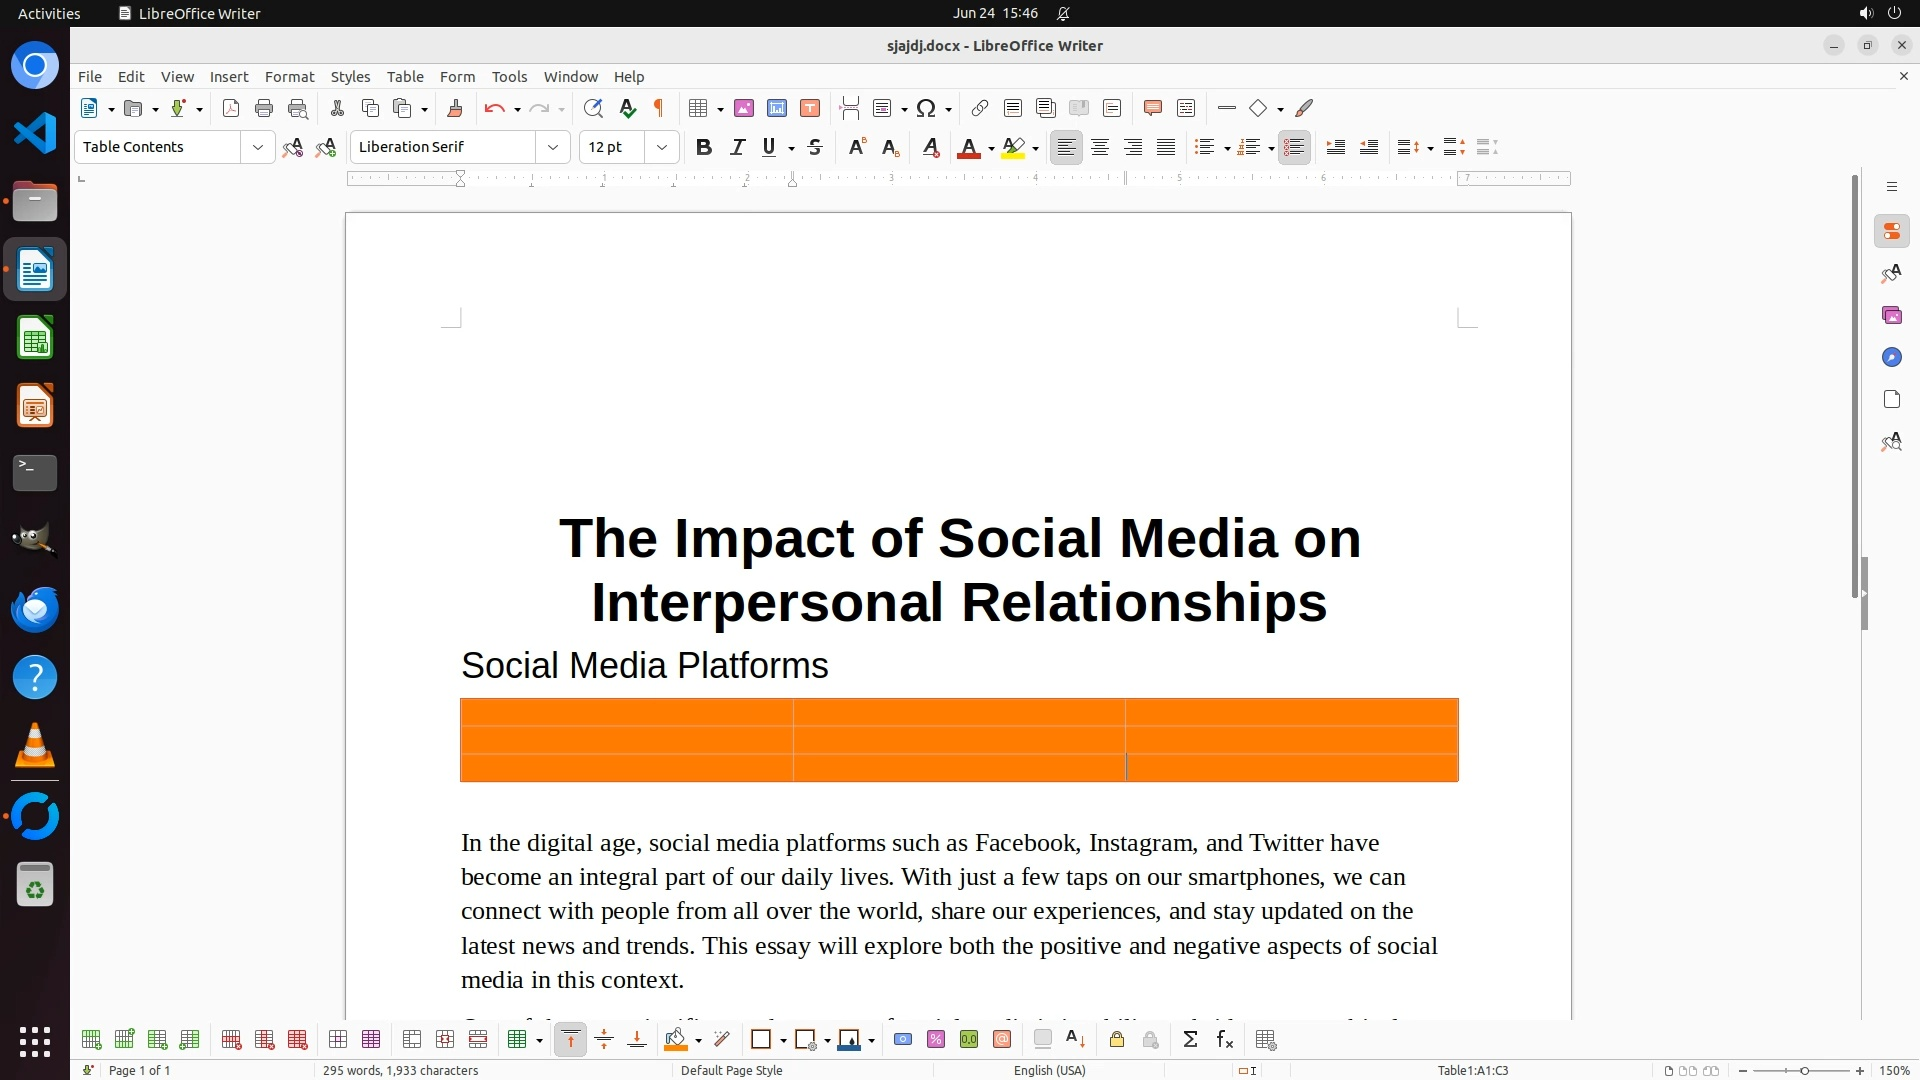This screenshot has width=1920, height=1080.
Task: Click the Firefox/Thunderbird mail dock icon
Action: pos(35,609)
